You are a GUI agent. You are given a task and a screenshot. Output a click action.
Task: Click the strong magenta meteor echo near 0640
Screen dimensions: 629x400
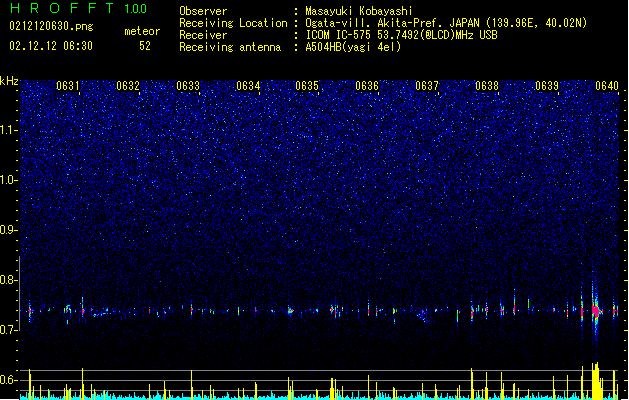596,311
